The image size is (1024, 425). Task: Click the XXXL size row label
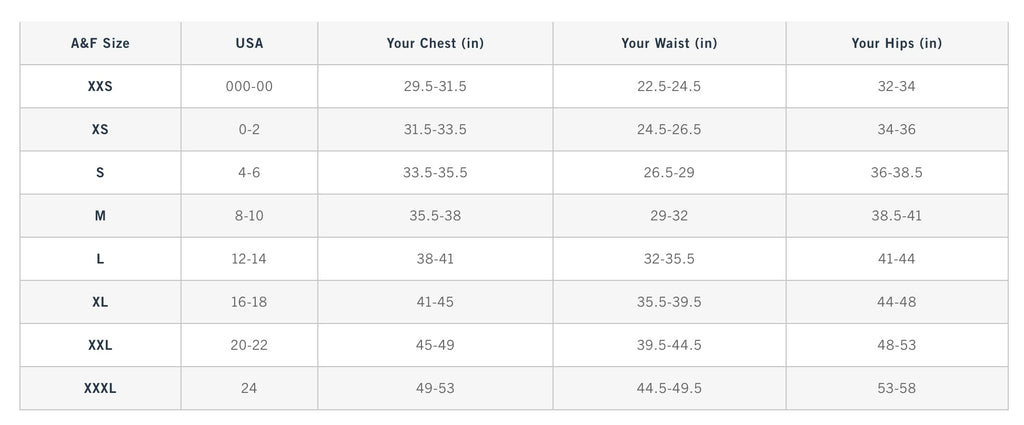coord(100,388)
